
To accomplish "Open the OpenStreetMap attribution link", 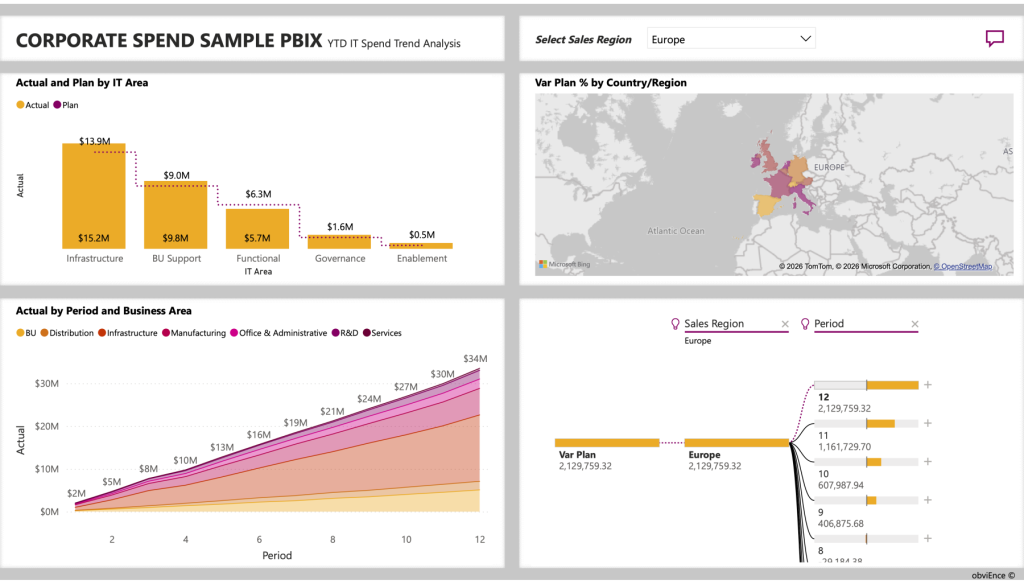I will 963,267.
